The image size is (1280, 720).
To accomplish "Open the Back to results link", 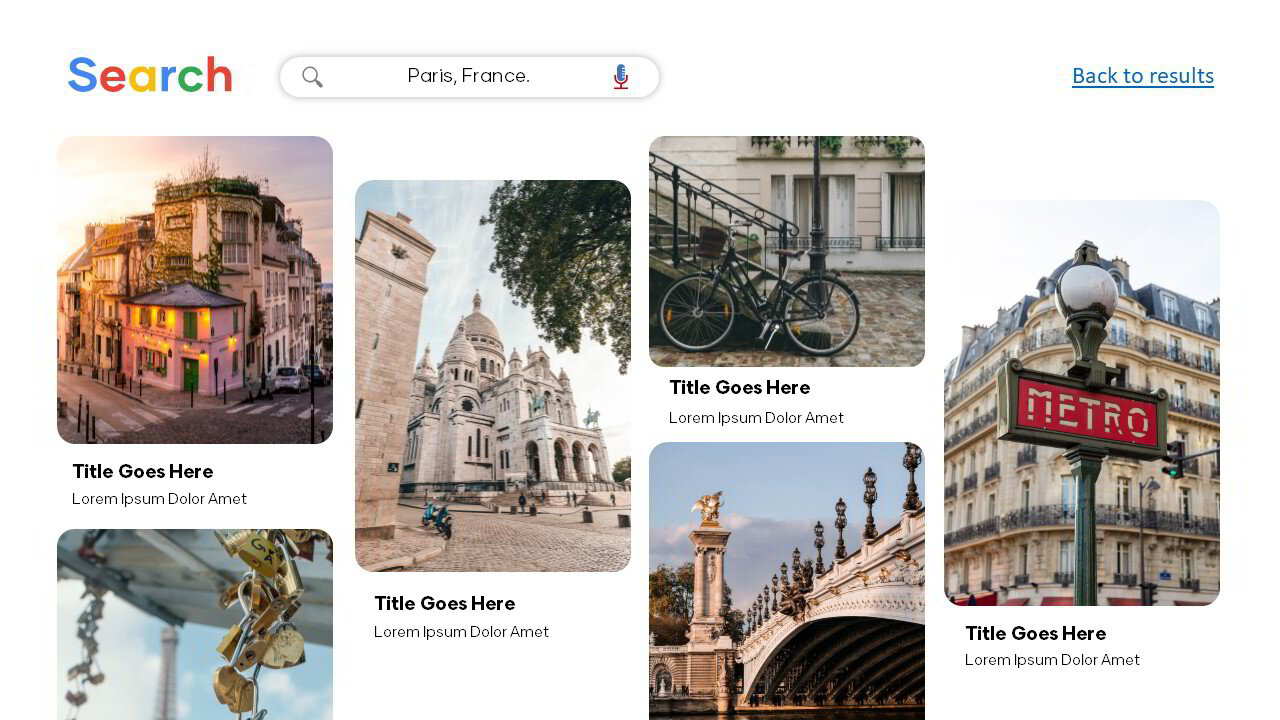I will [x=1143, y=76].
